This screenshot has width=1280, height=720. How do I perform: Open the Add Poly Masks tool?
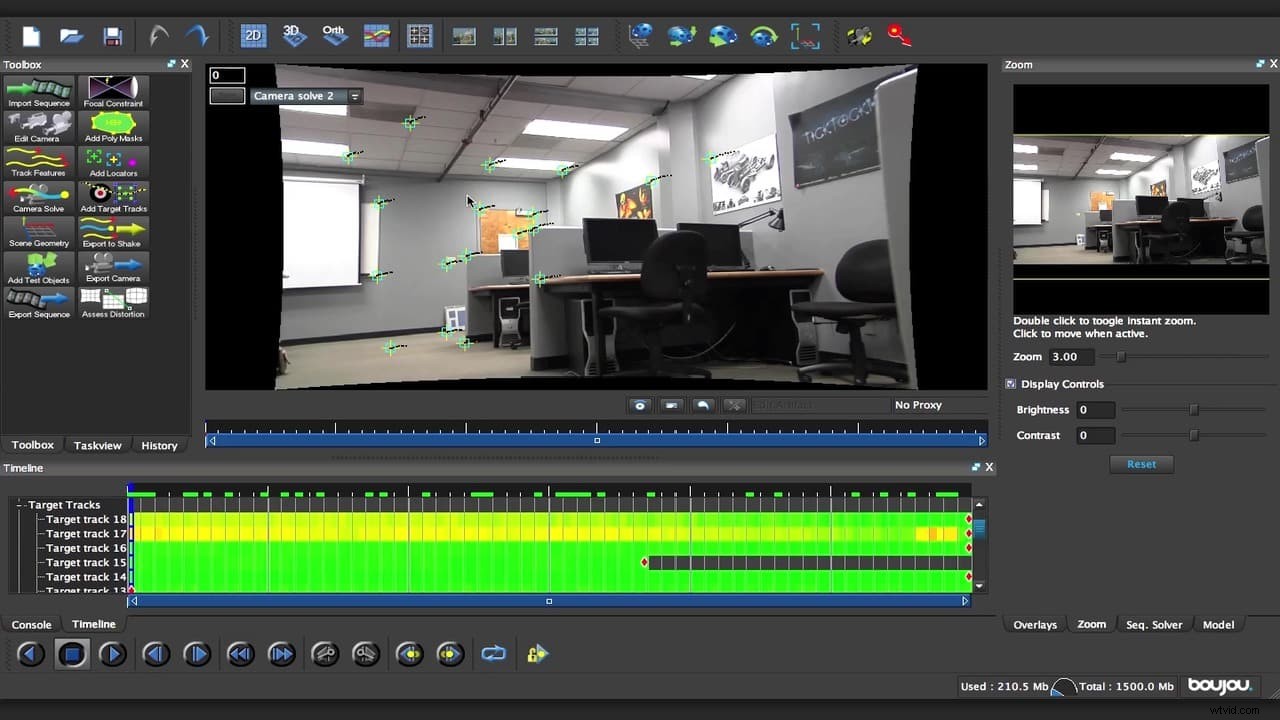coord(113,125)
